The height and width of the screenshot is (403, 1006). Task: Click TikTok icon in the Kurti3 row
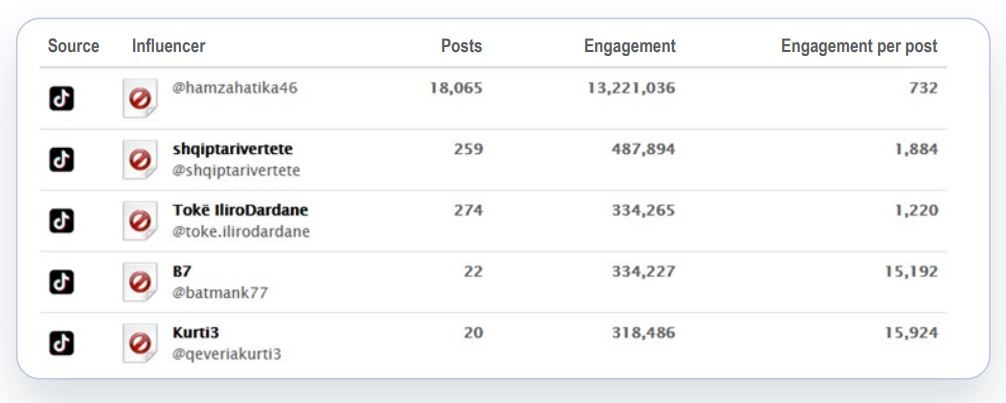62,342
